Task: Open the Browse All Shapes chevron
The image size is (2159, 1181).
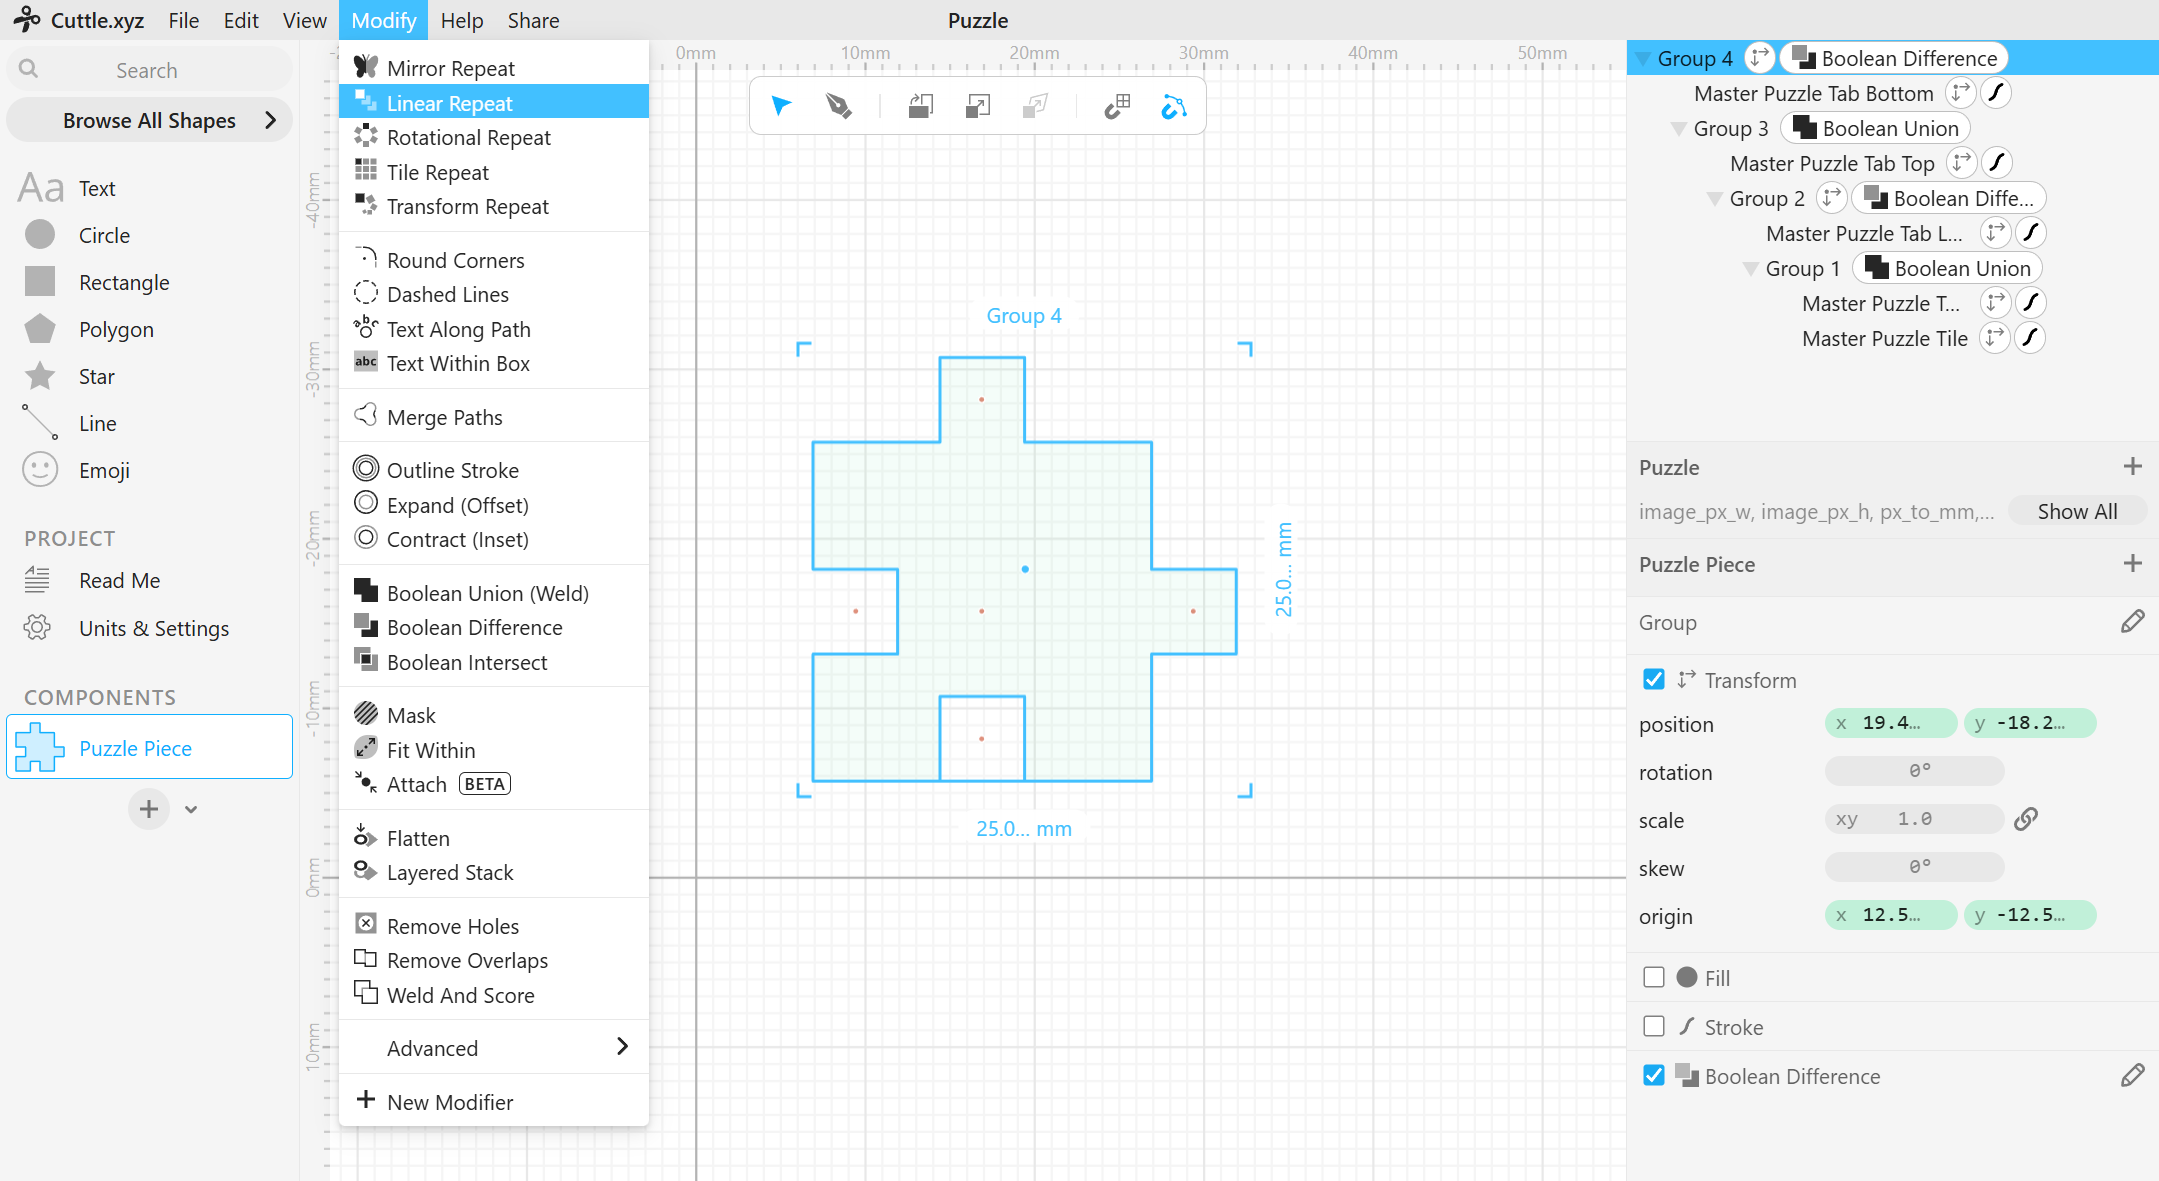Action: 270,120
